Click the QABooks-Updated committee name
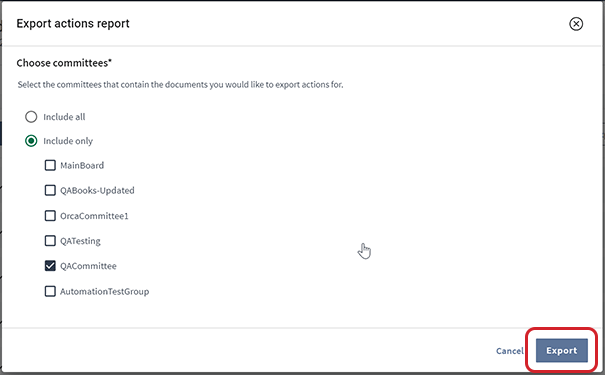This screenshot has width=605, height=375. click(x=97, y=191)
